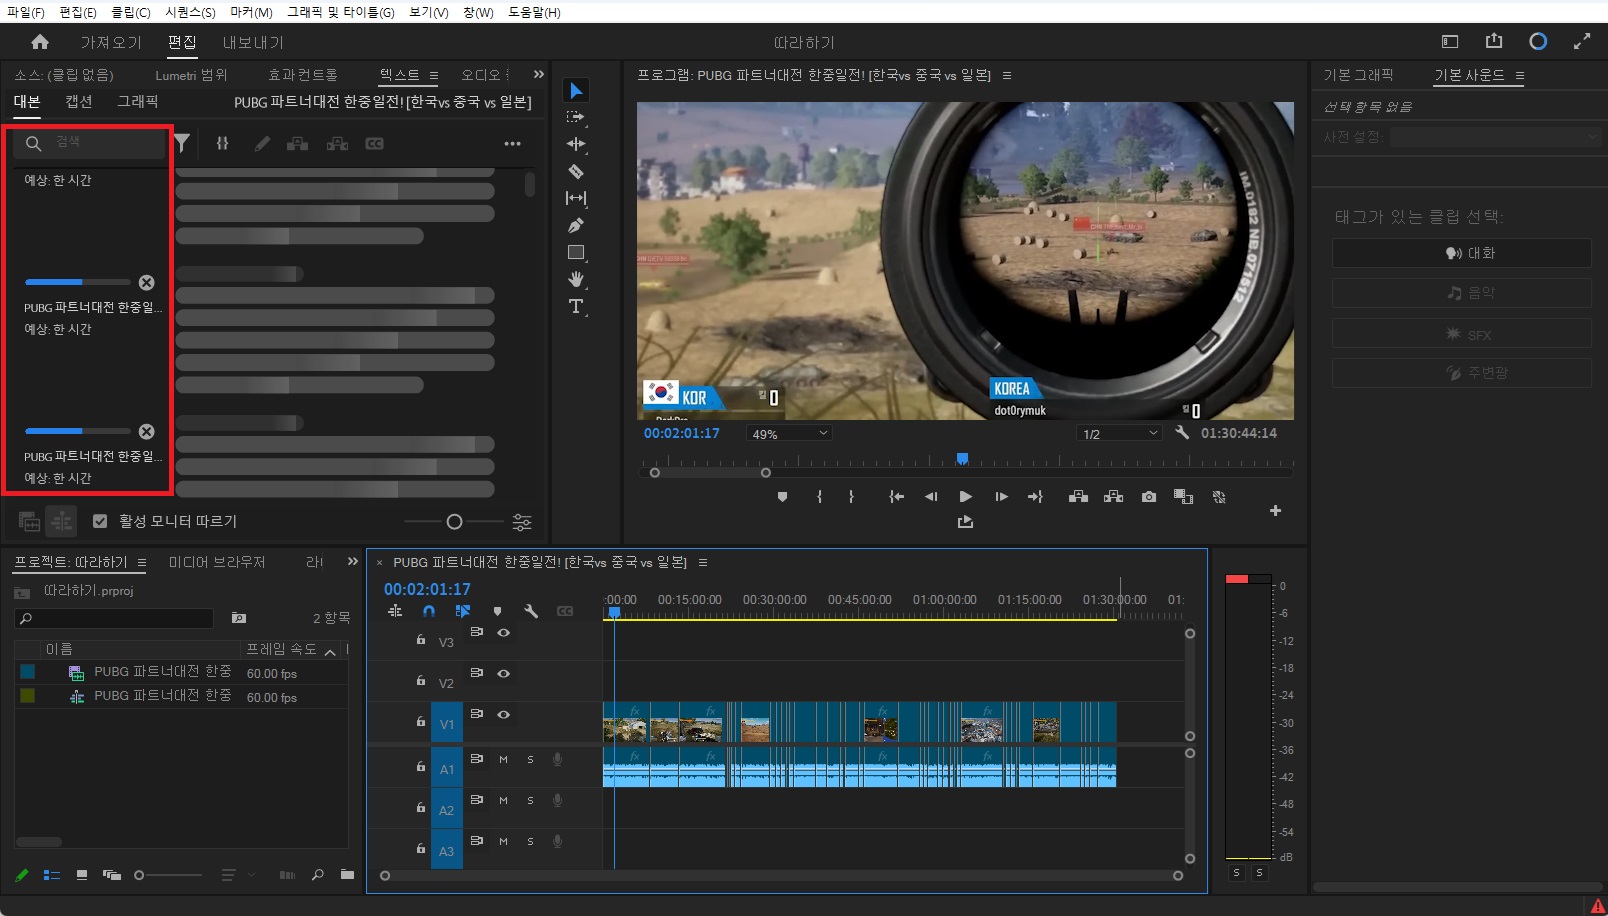Open the 49% zoom level dropdown
1608x916 pixels.
(789, 433)
